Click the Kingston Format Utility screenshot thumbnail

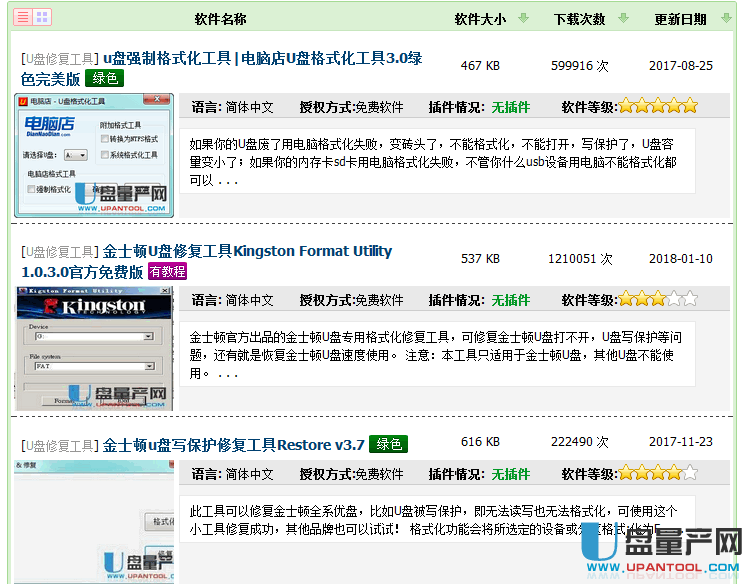coord(94,348)
